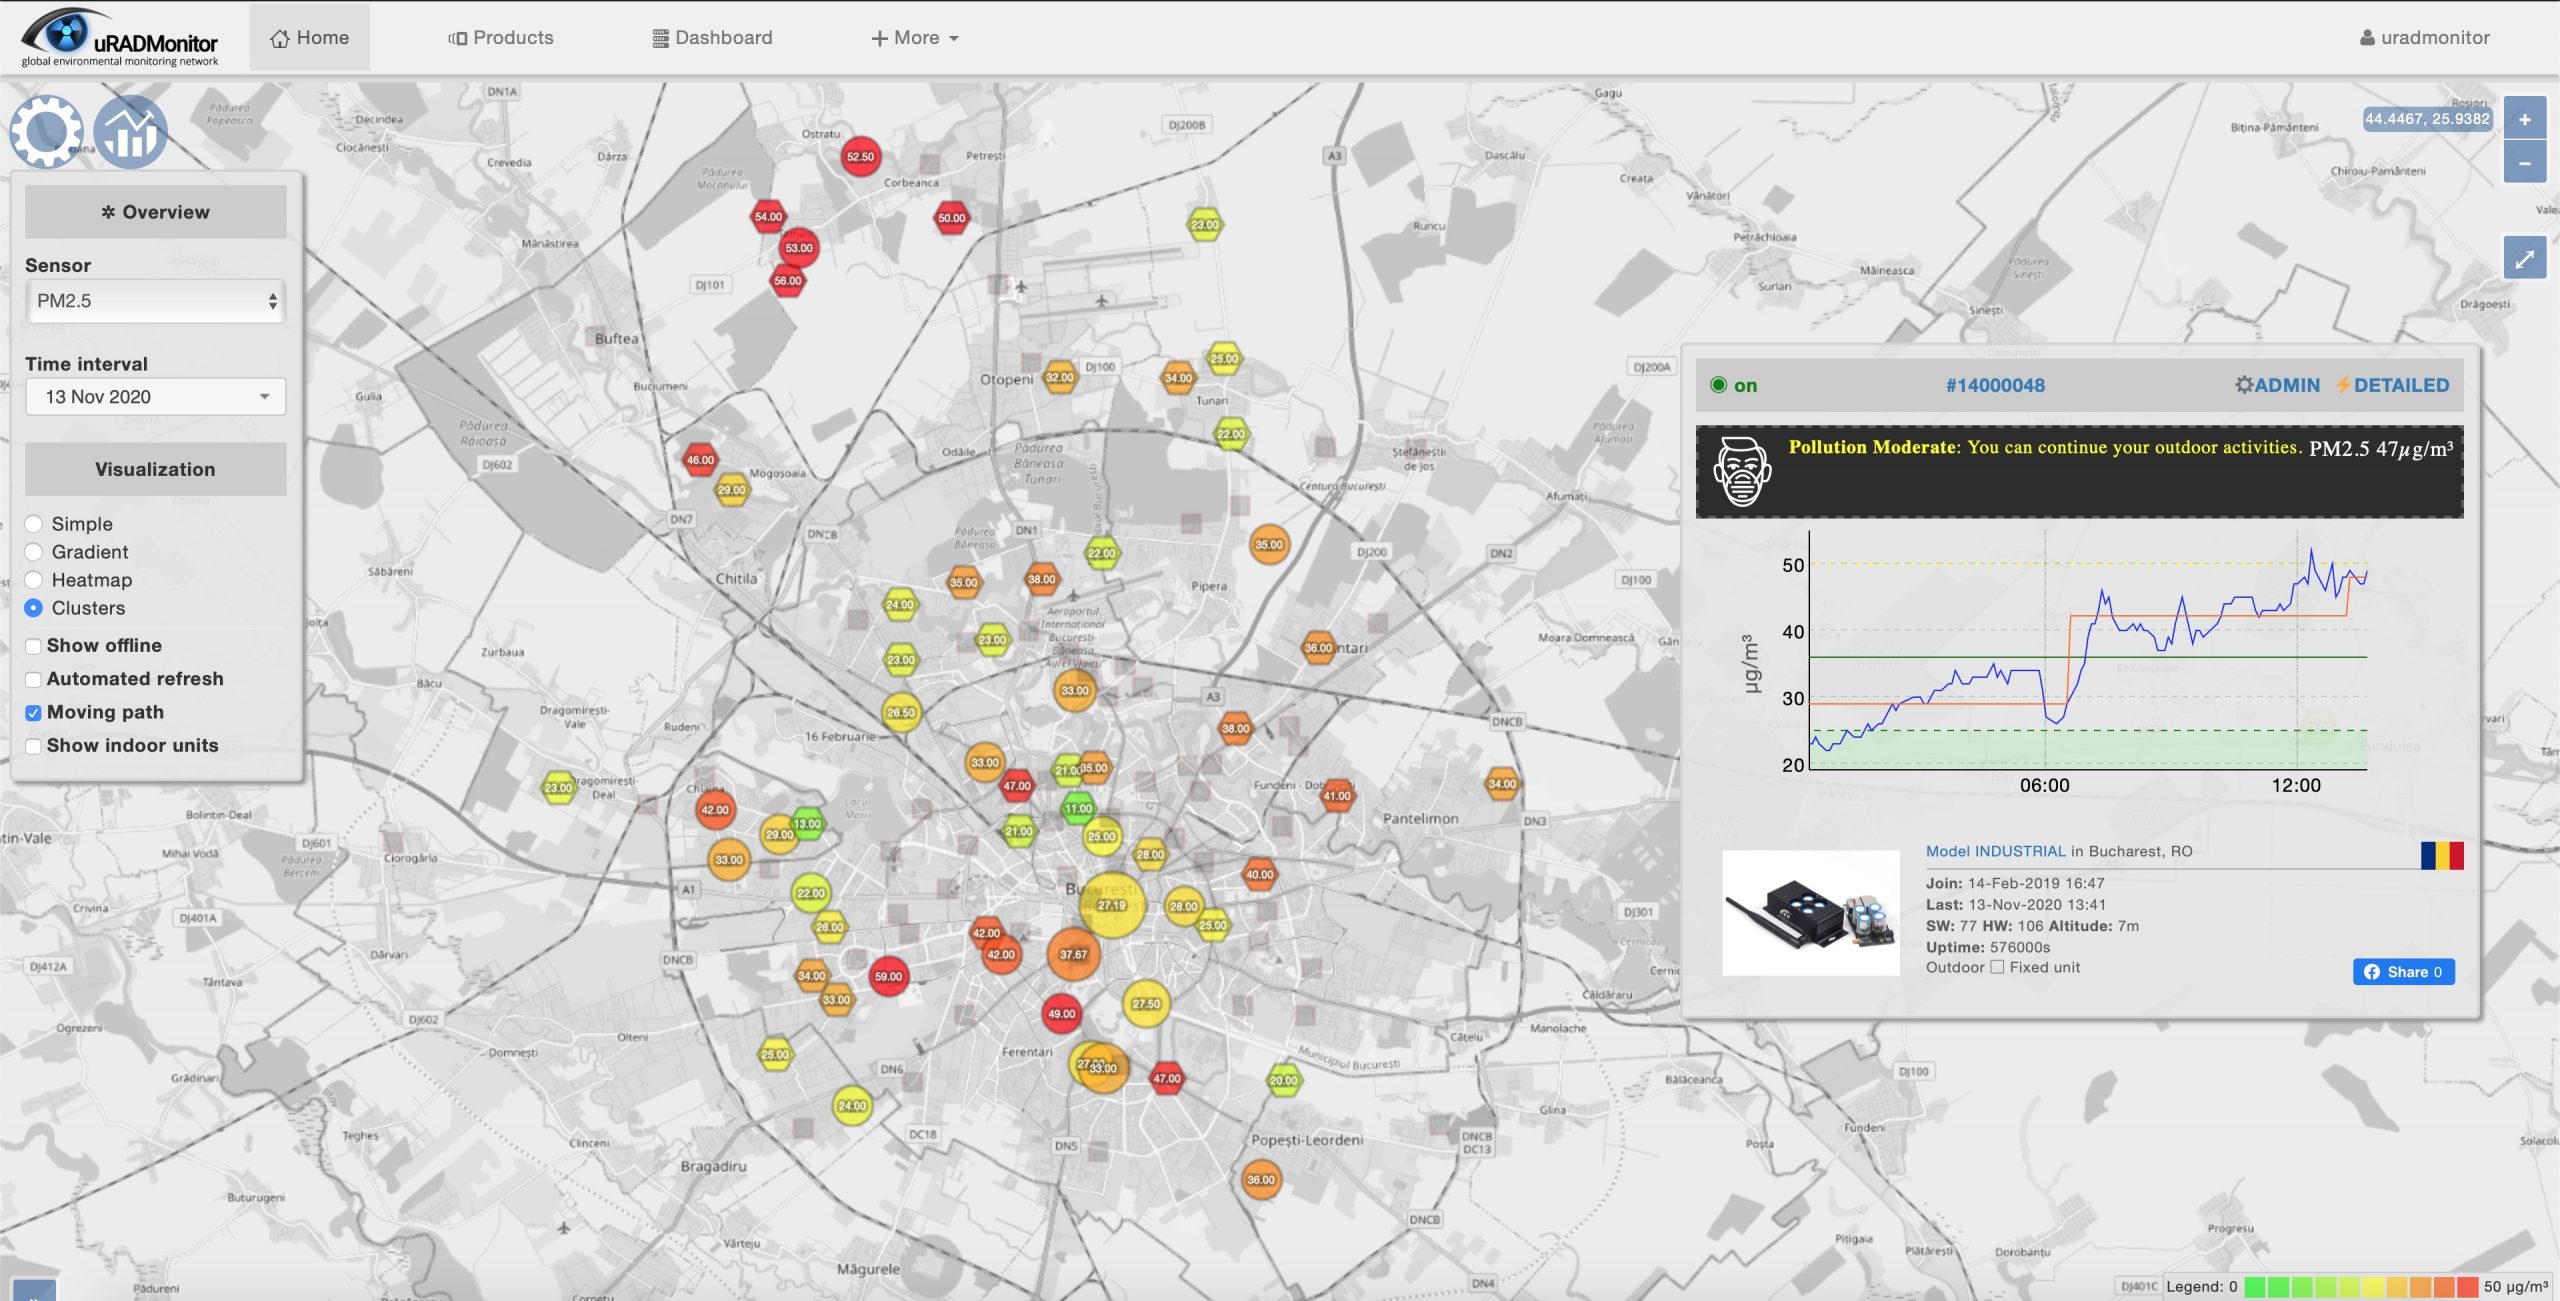The height and width of the screenshot is (1301, 2560).
Task: Click the Facebook Share button
Action: pos(2403,972)
